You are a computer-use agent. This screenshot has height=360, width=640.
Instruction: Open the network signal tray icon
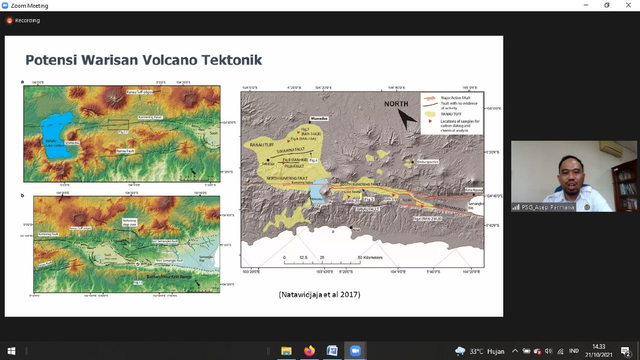560,351
